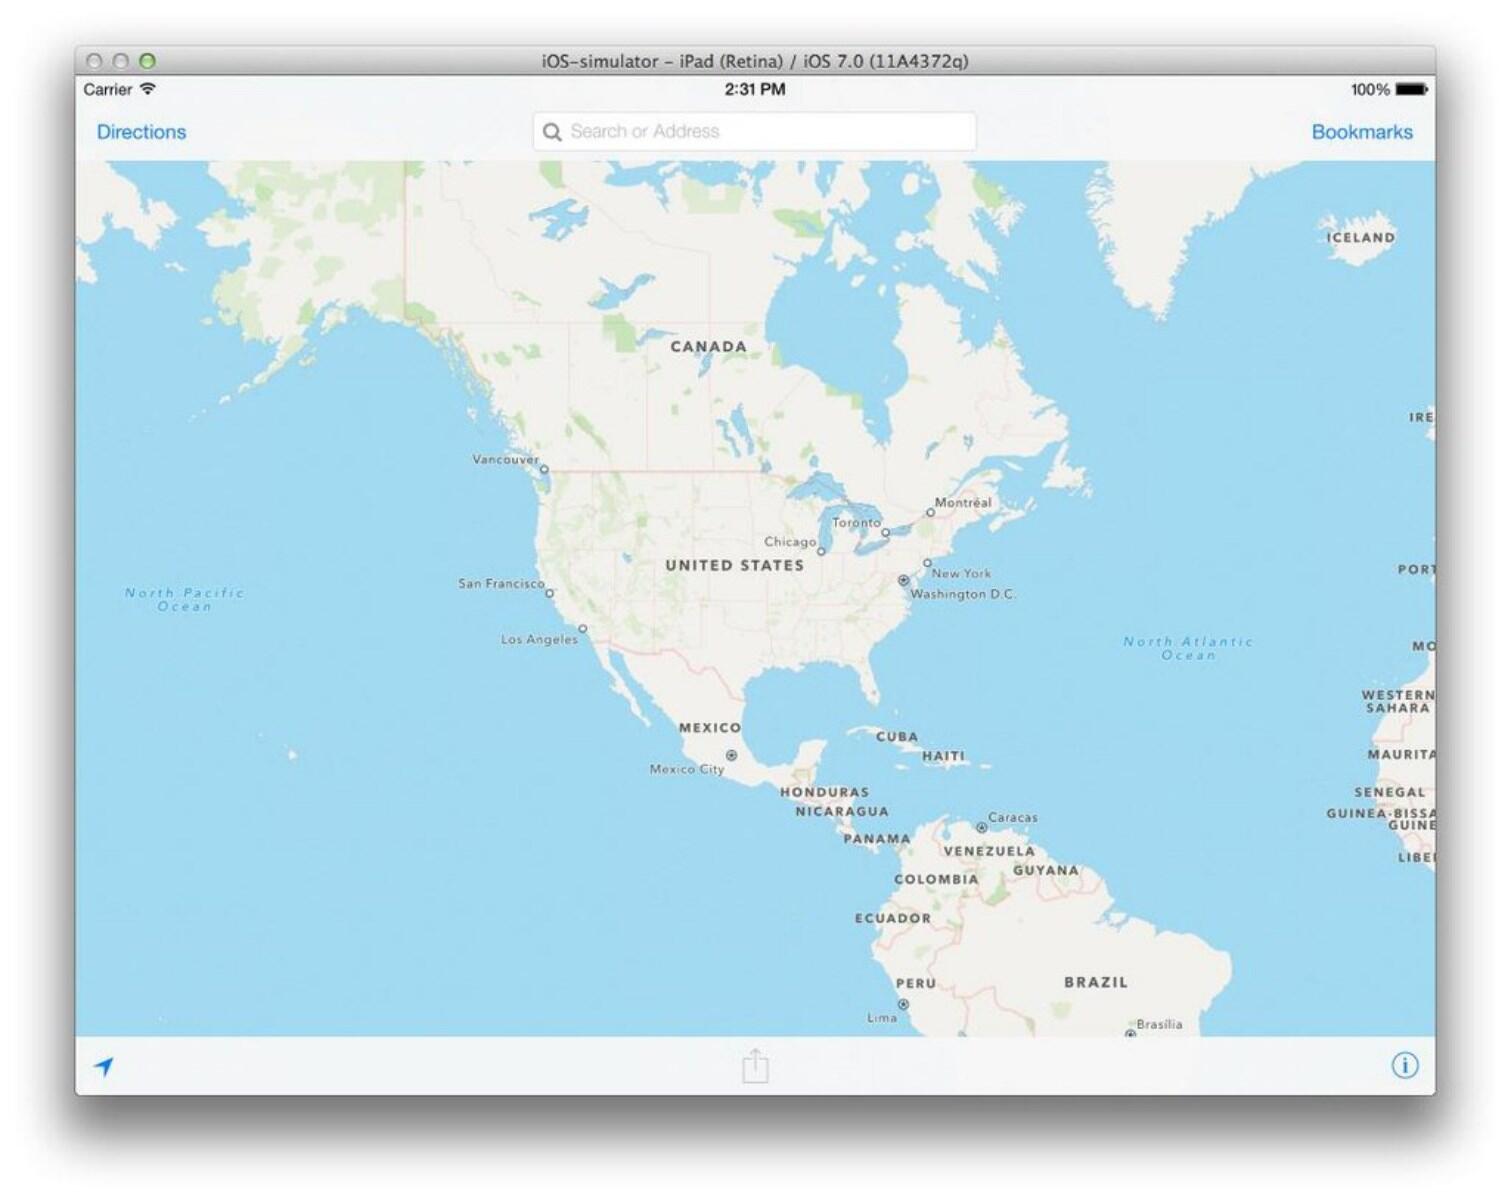Tap the Lima capital marker
This screenshot has width=1511, height=1200.
[903, 1004]
